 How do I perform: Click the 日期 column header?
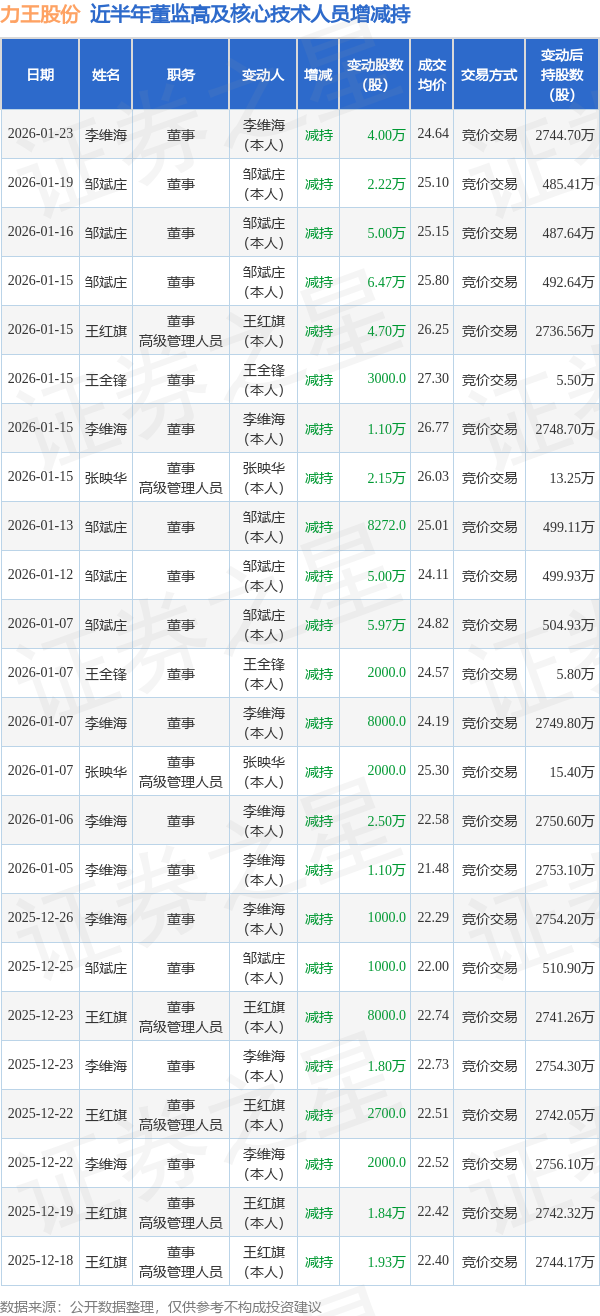click(40, 75)
